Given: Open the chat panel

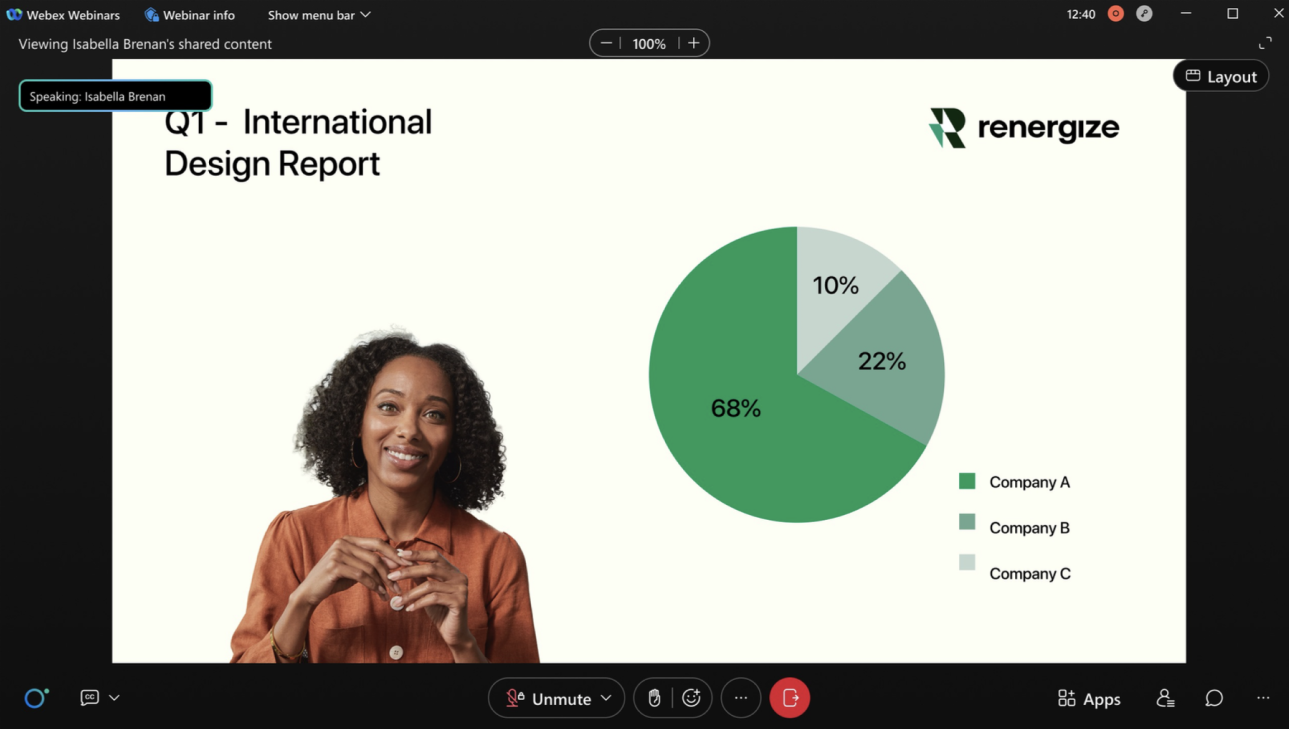Looking at the screenshot, I should pyautogui.click(x=1214, y=698).
